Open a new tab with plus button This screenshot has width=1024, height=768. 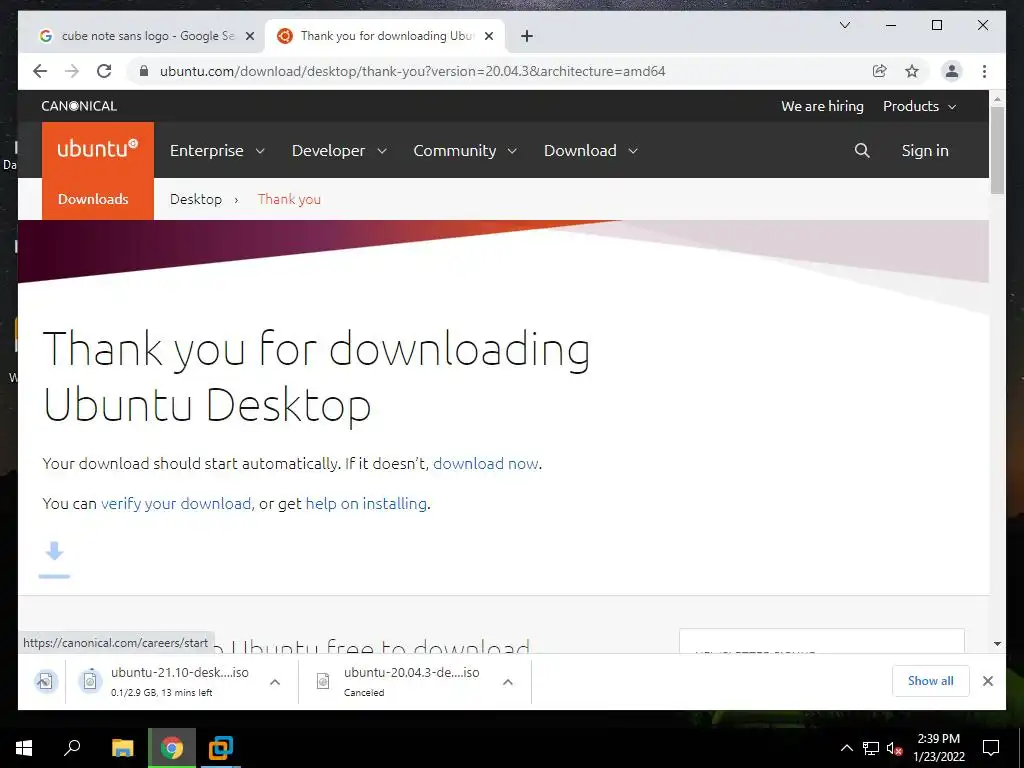[527, 36]
